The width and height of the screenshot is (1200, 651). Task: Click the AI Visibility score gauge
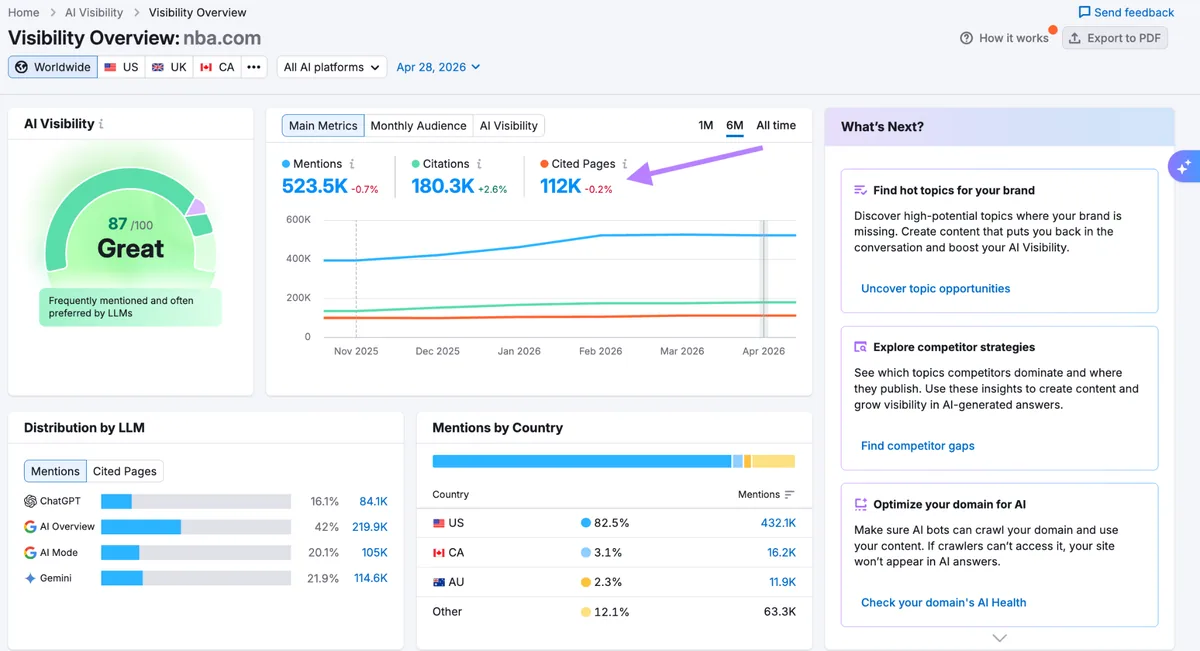coord(130,220)
